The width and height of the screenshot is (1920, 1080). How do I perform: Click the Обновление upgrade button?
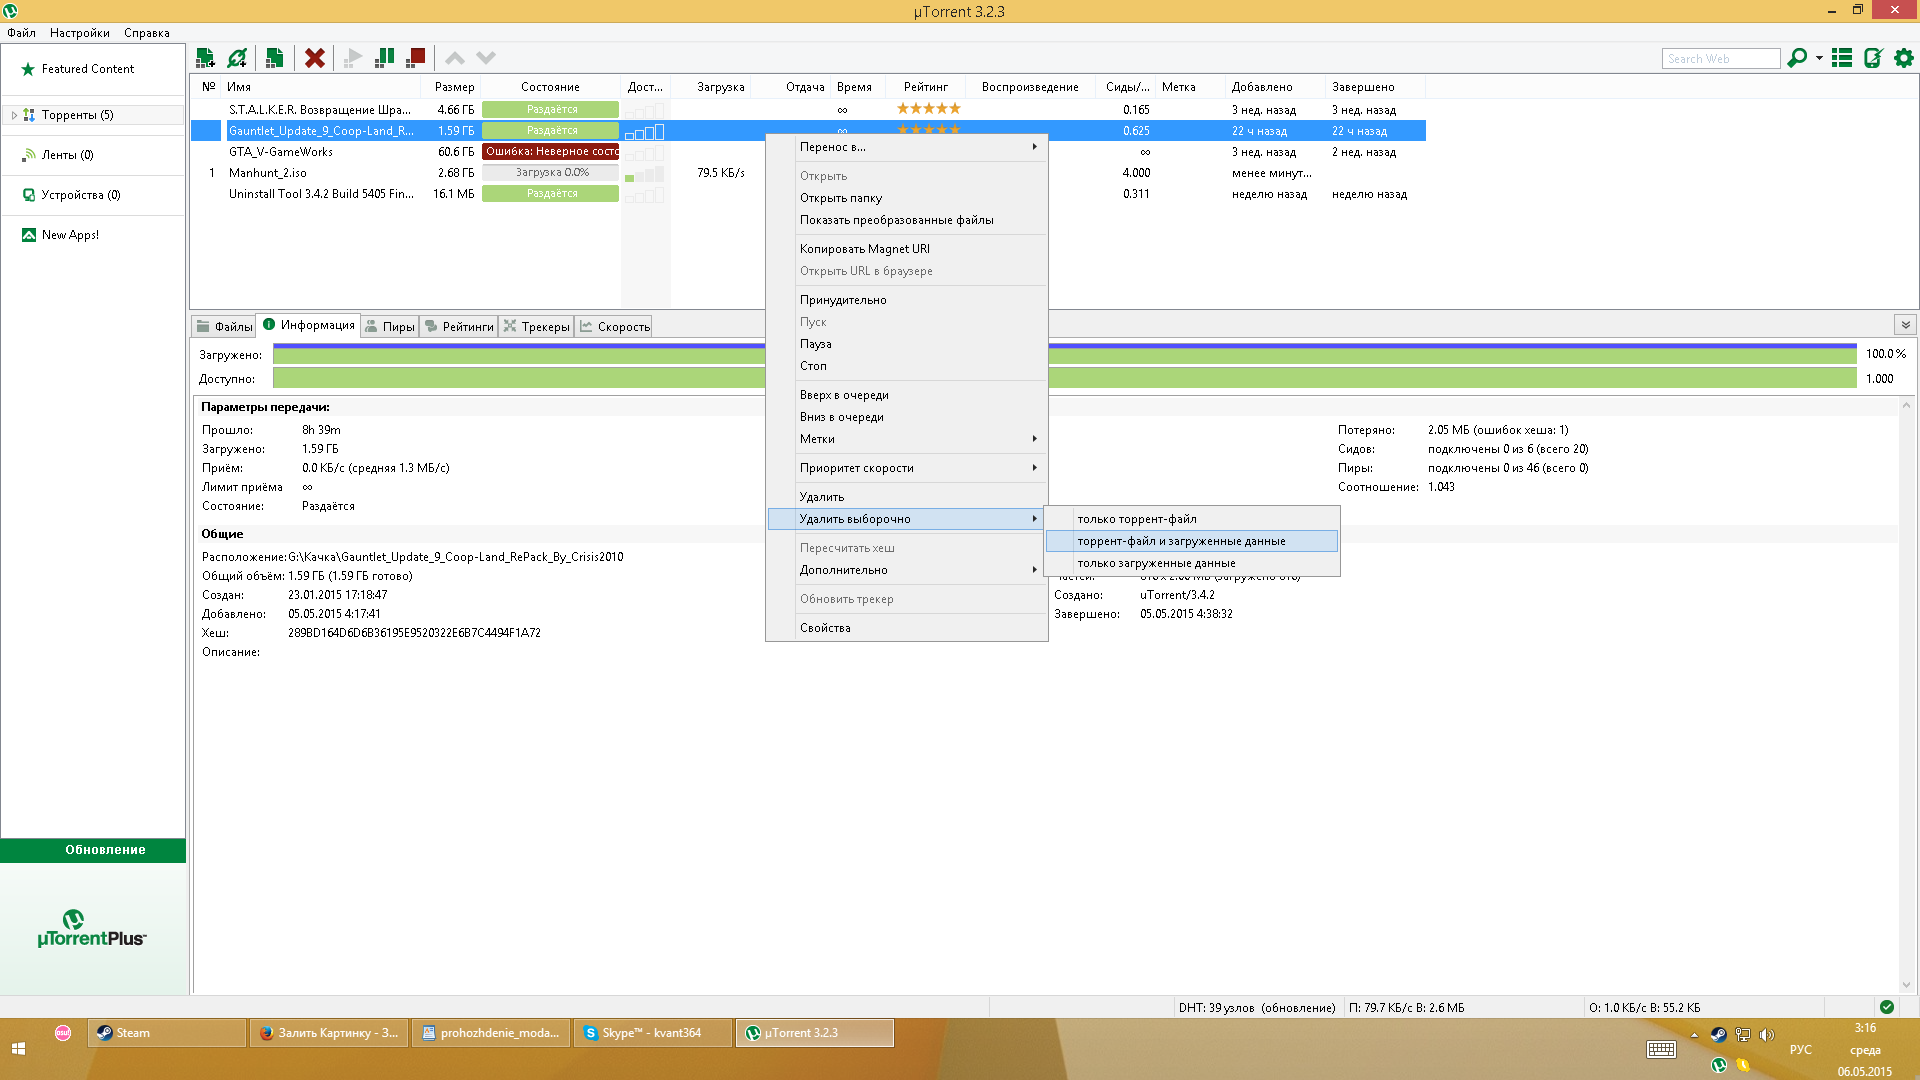[x=93, y=850]
